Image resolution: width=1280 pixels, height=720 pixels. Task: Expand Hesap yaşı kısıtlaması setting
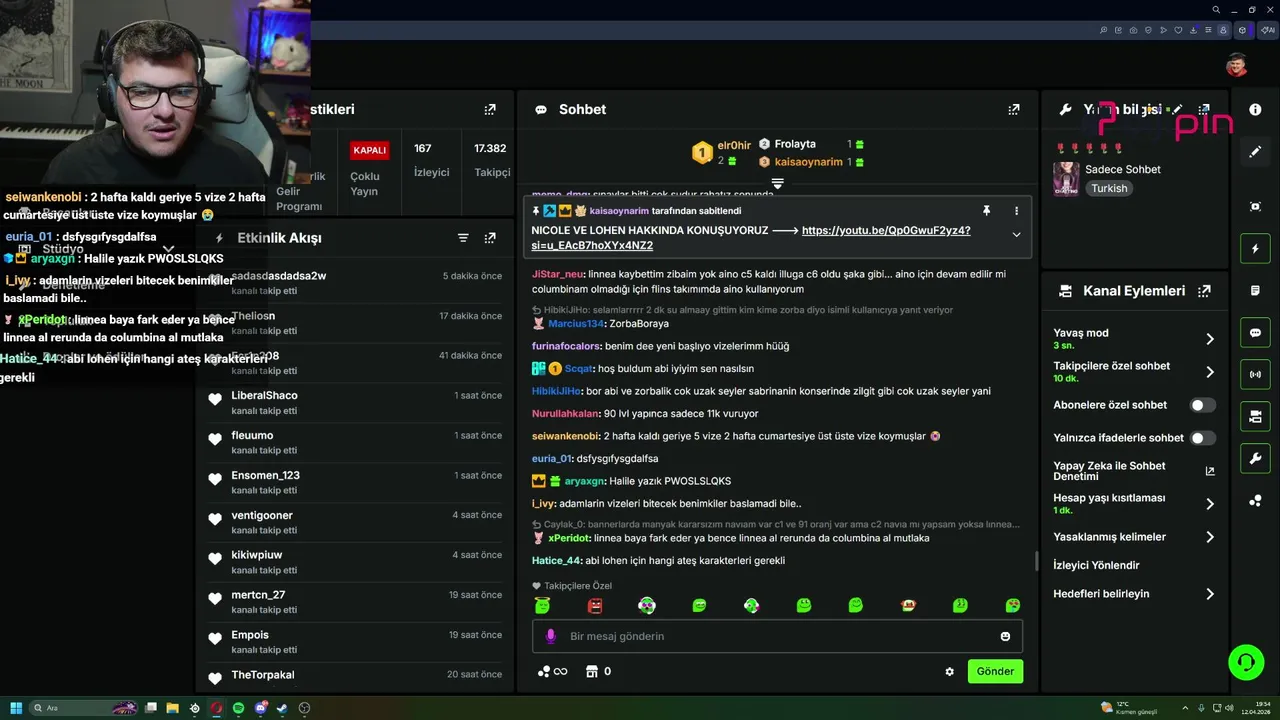(1209, 504)
